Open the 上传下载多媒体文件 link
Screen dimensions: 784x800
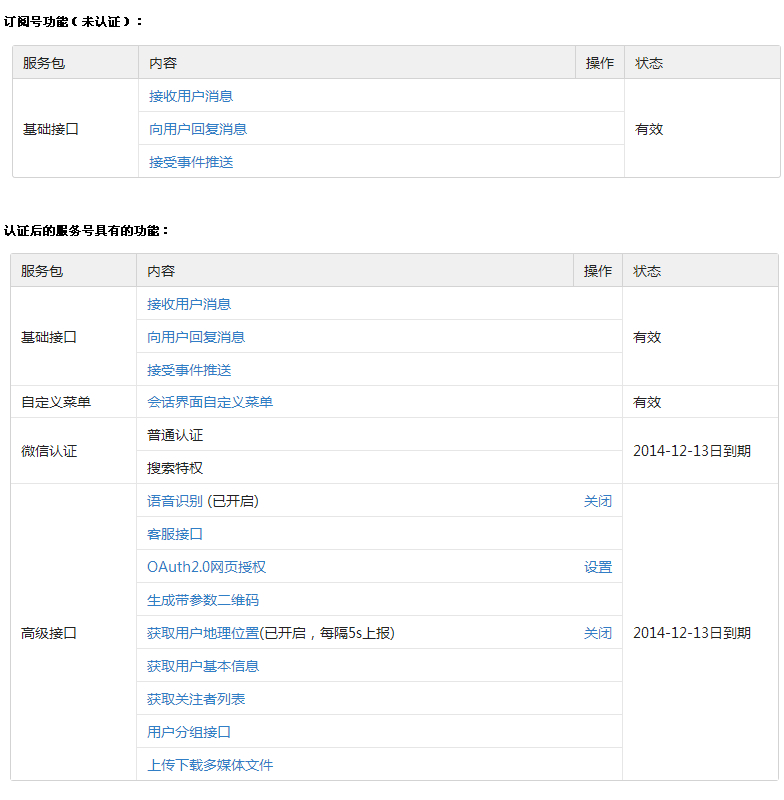(x=210, y=765)
